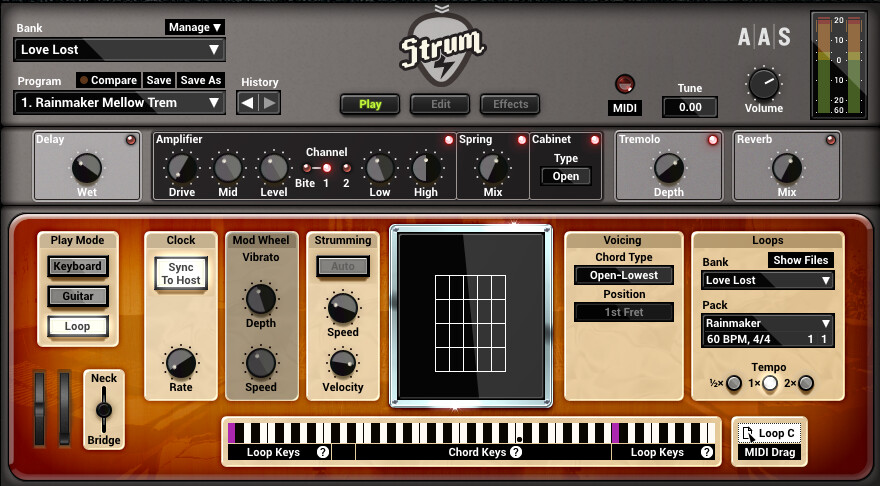Click the Amplifier Mid knob
This screenshot has width=880, height=486.
[228, 167]
